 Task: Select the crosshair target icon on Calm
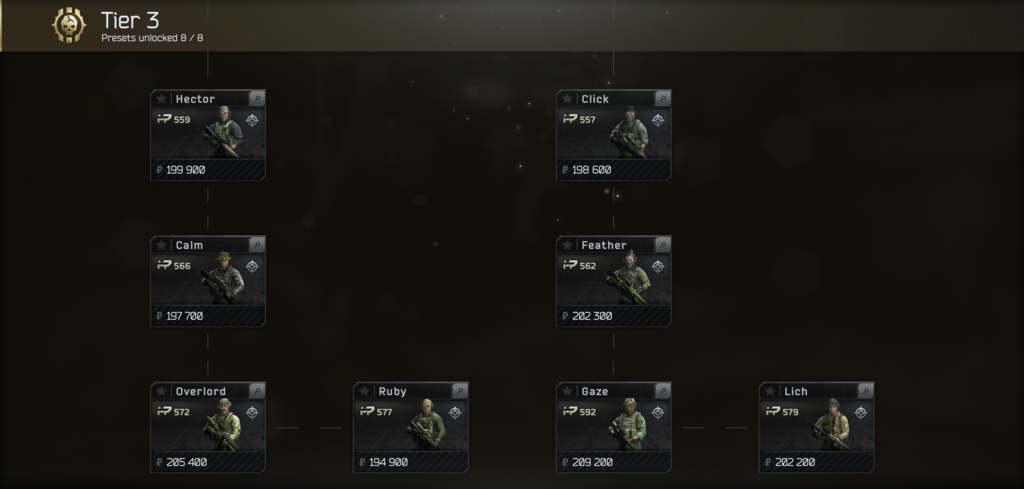pyautogui.click(x=252, y=266)
